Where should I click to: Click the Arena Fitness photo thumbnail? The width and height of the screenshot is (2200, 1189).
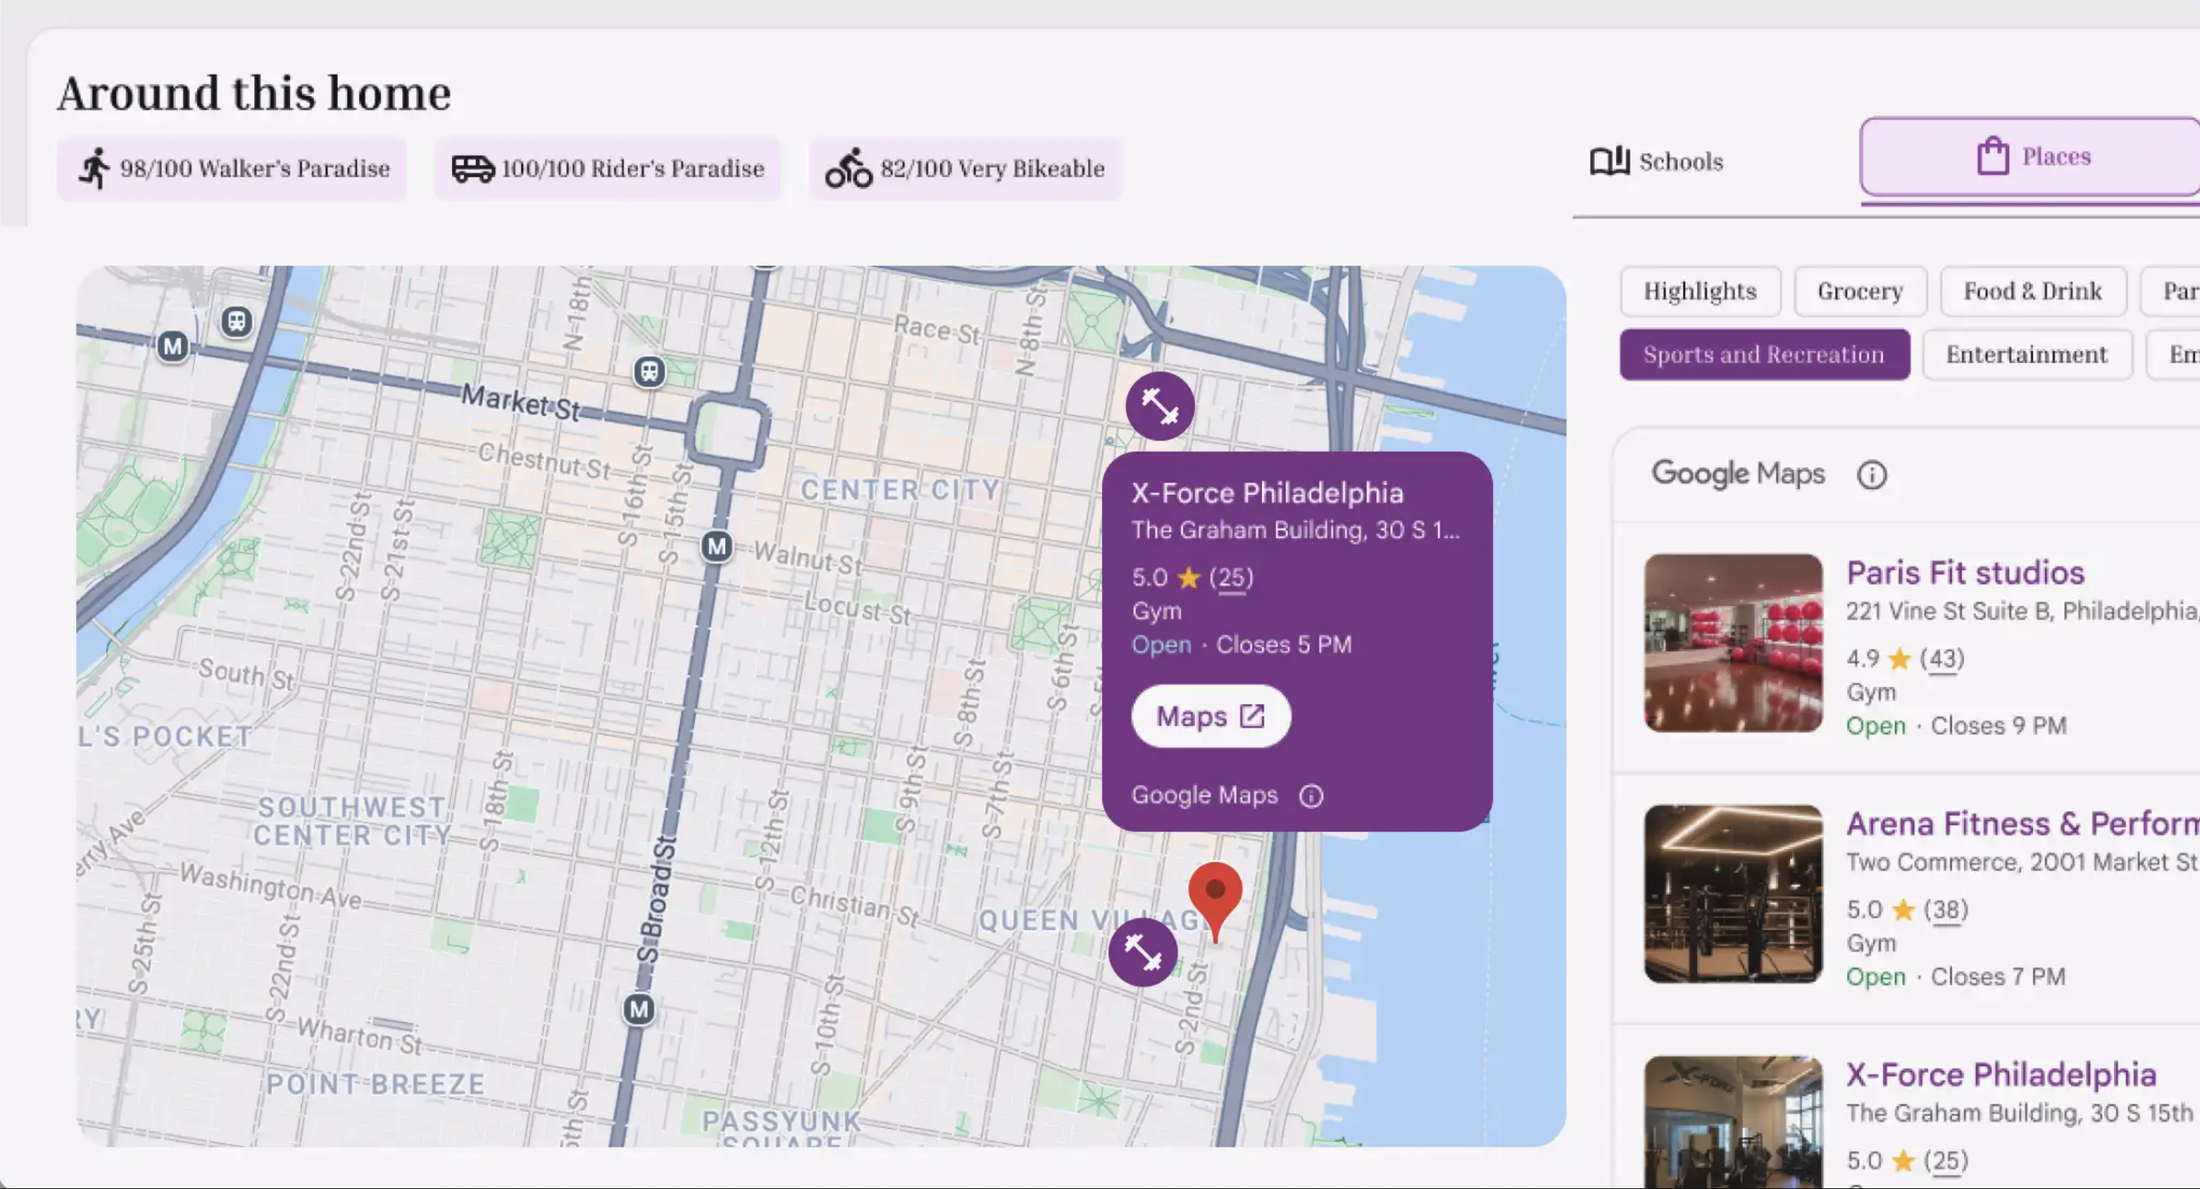[x=1733, y=894]
